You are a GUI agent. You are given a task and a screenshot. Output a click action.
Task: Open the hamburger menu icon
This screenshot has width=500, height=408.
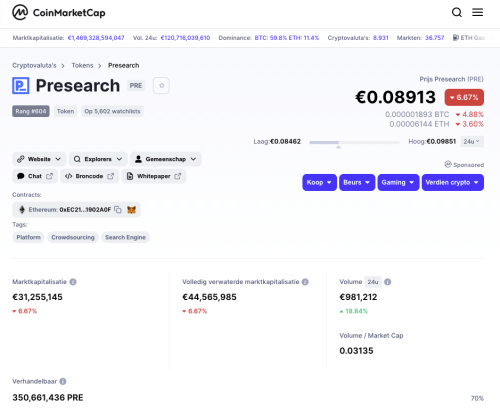click(x=477, y=13)
